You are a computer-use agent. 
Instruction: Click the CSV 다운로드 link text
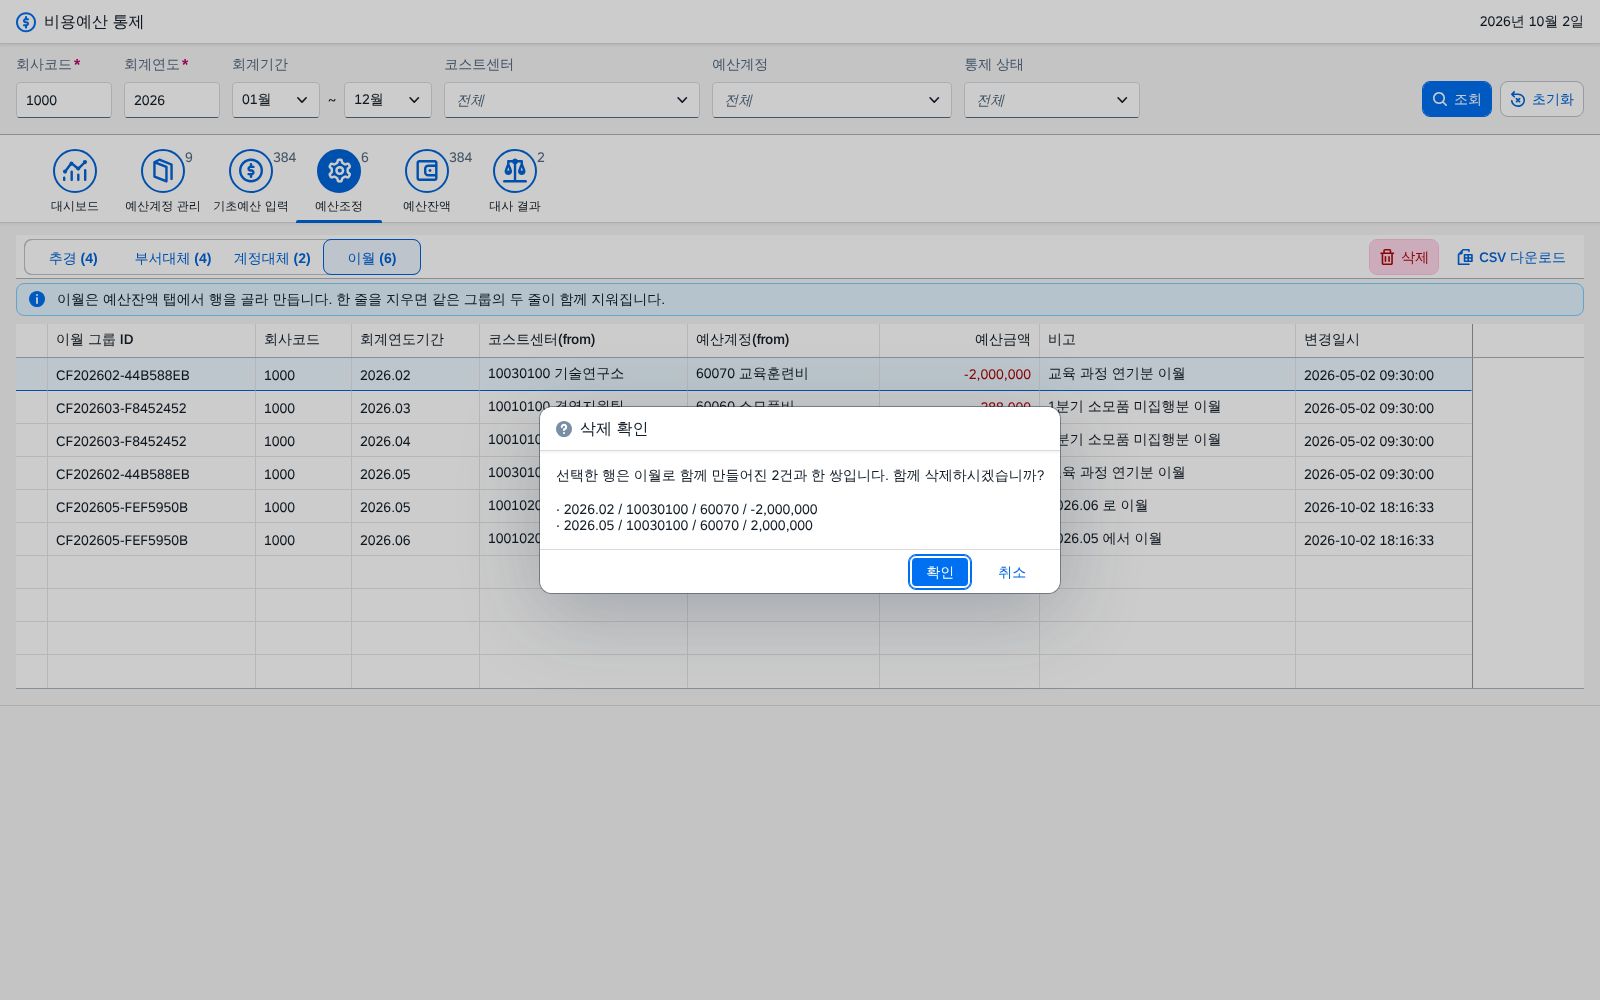click(1522, 257)
